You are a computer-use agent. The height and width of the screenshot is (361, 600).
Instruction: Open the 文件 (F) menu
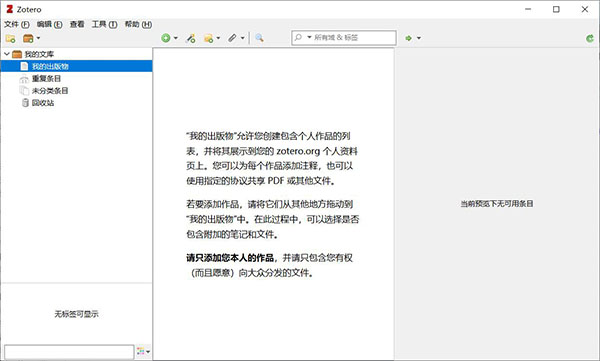[x=17, y=24]
